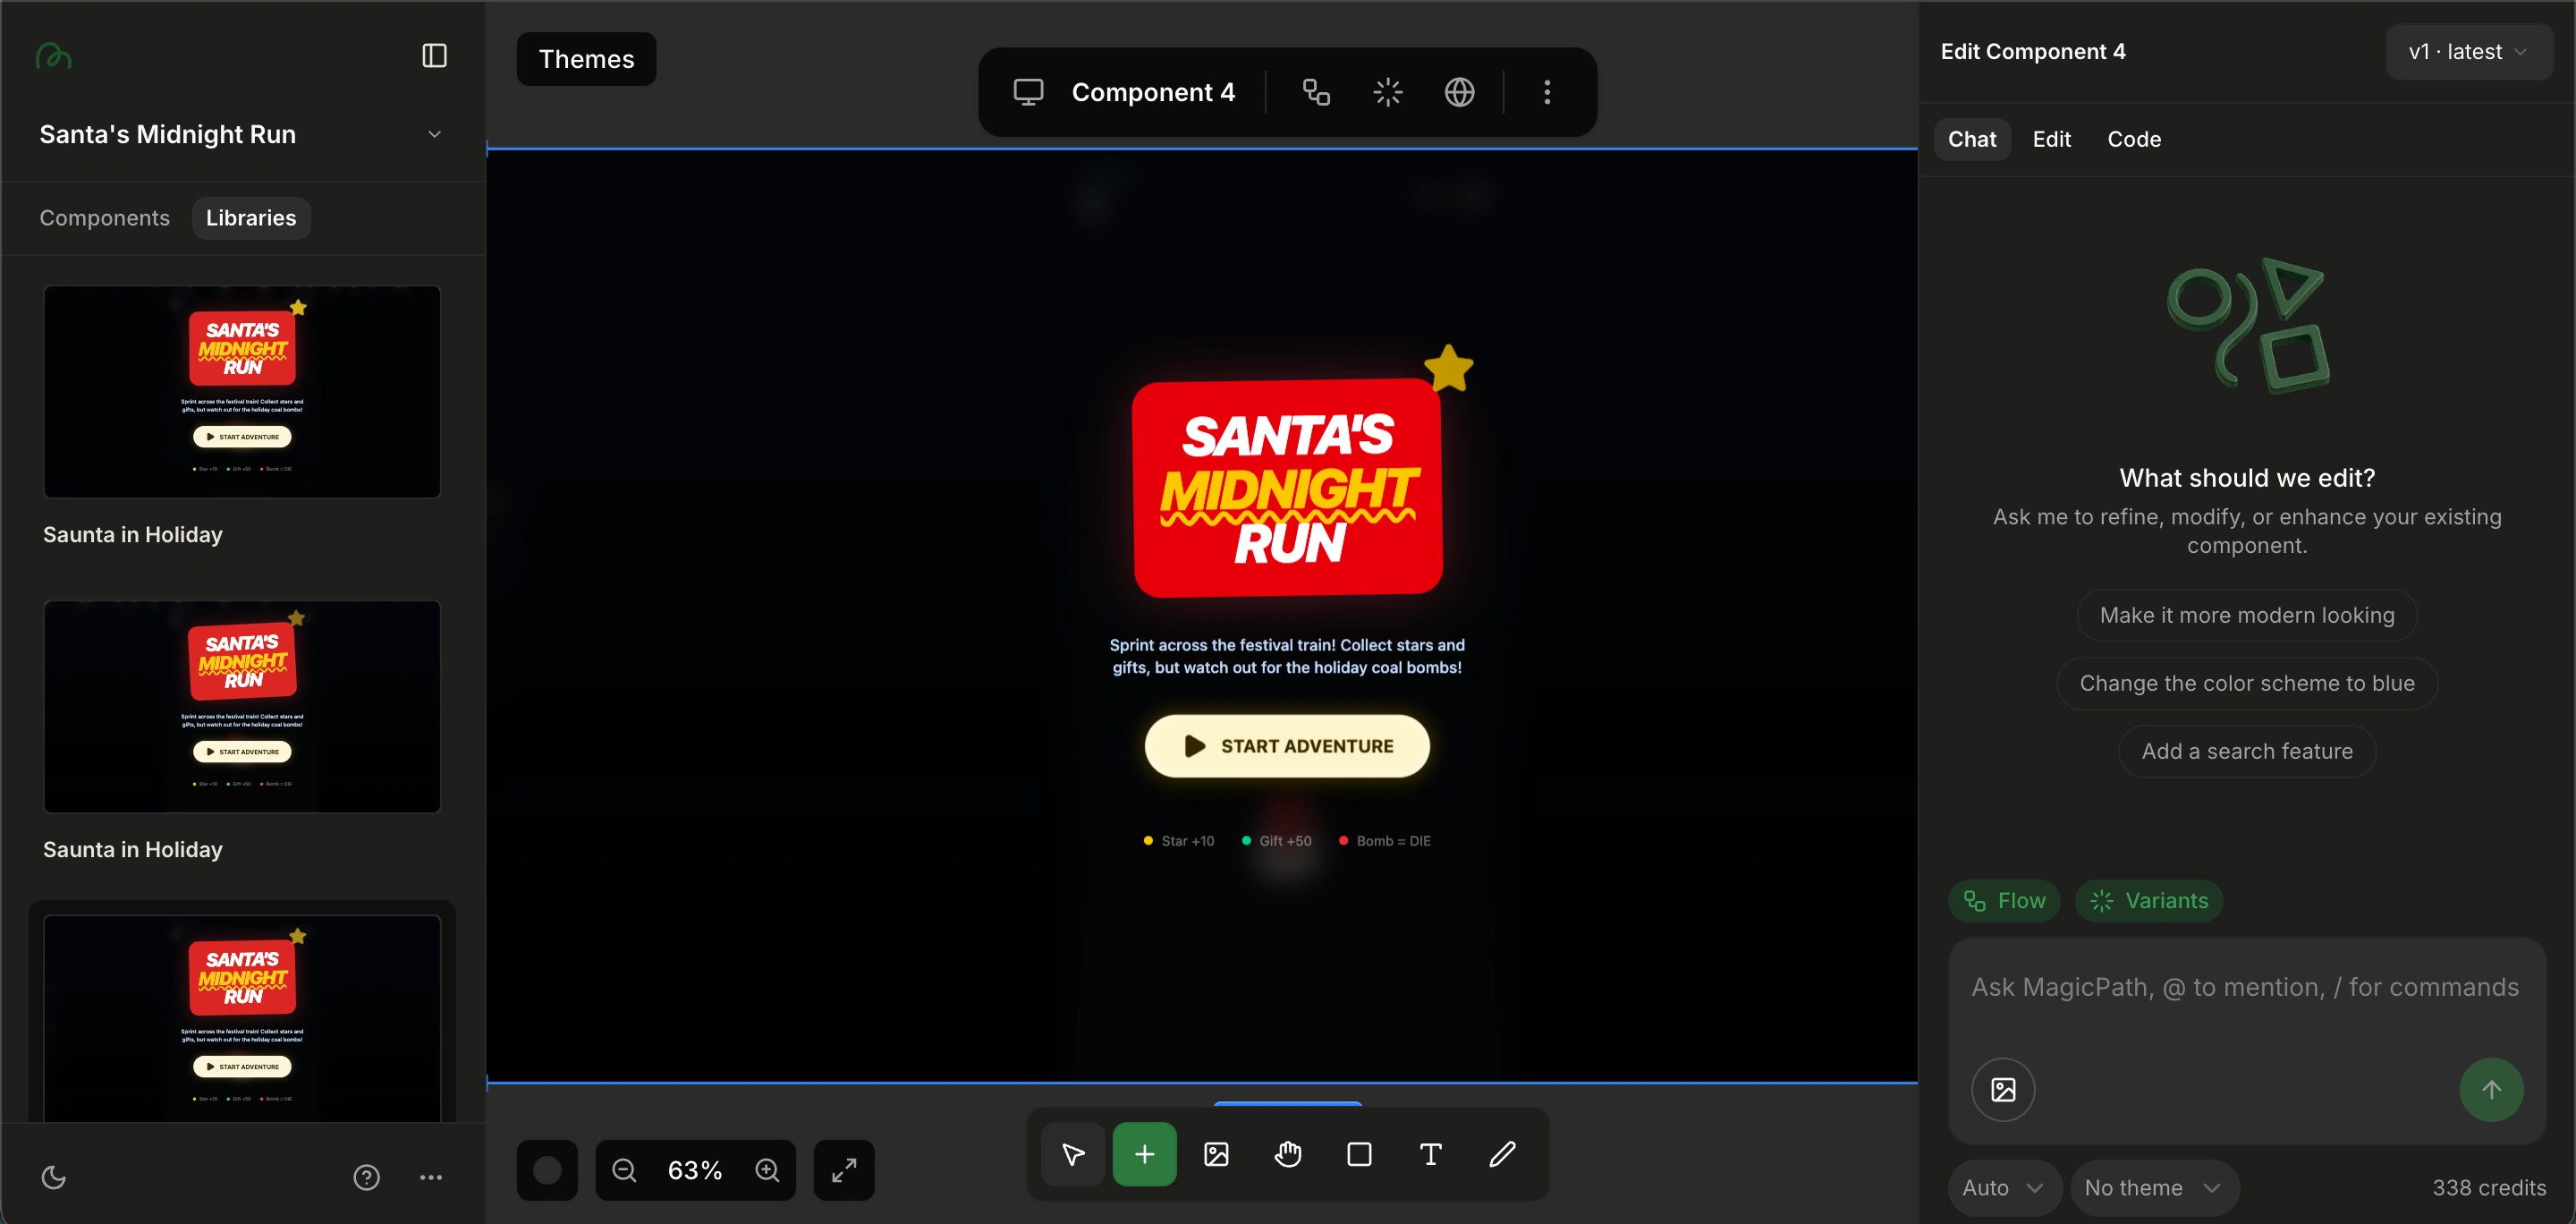Open the globe publish icon
The width and height of the screenshot is (2576, 1224).
pyautogui.click(x=1459, y=92)
